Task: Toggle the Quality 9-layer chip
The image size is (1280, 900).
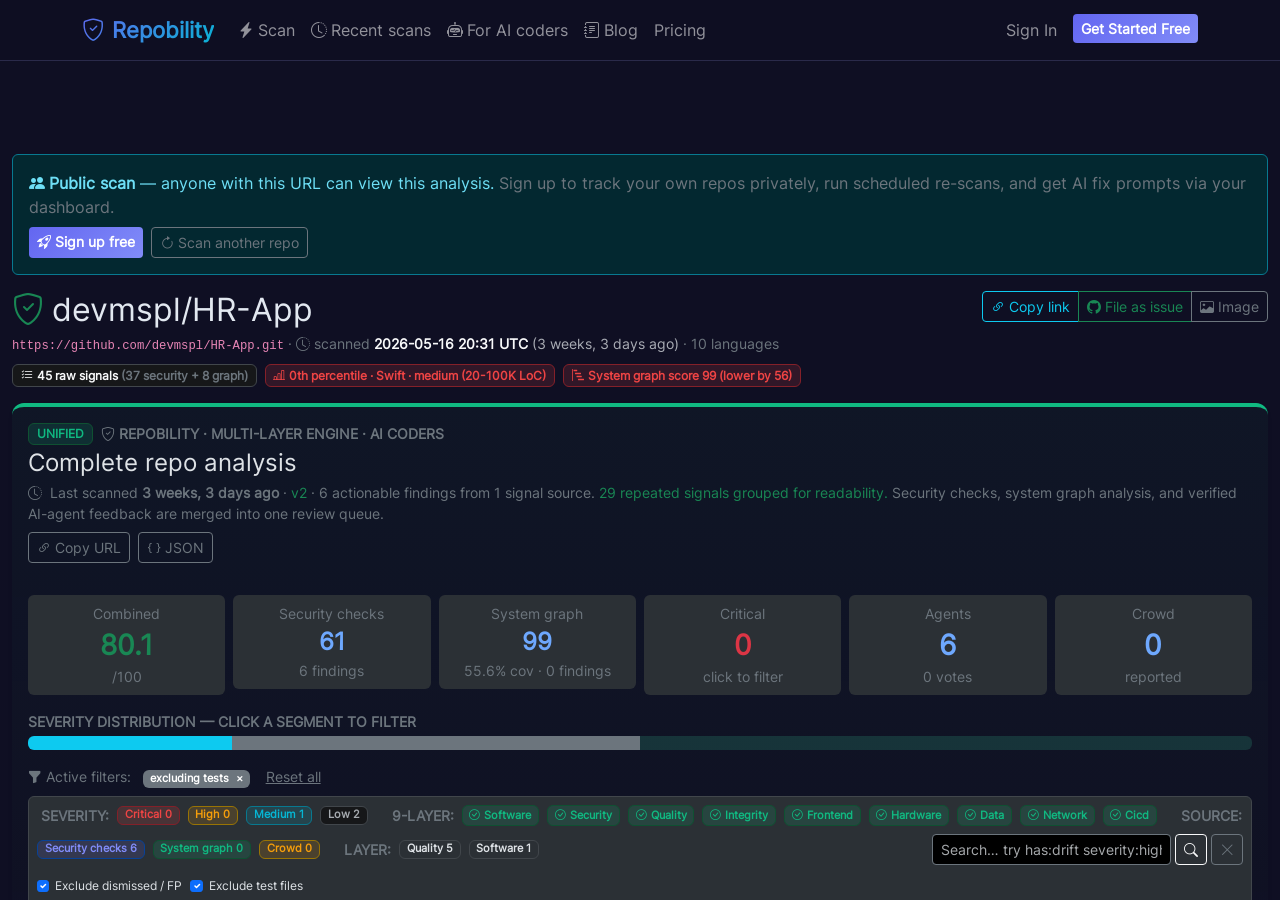Action: click(661, 815)
